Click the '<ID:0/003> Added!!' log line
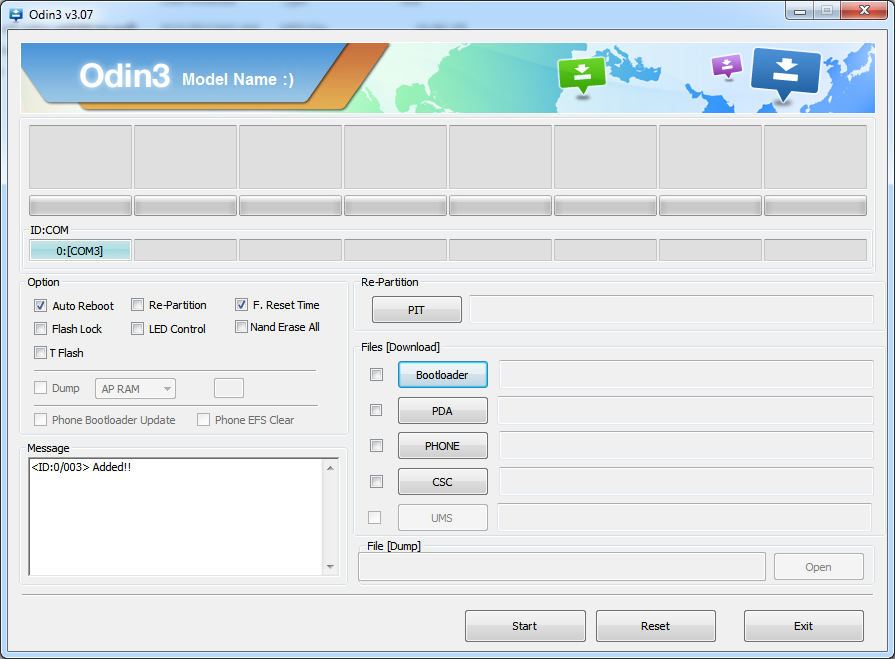 pos(81,467)
